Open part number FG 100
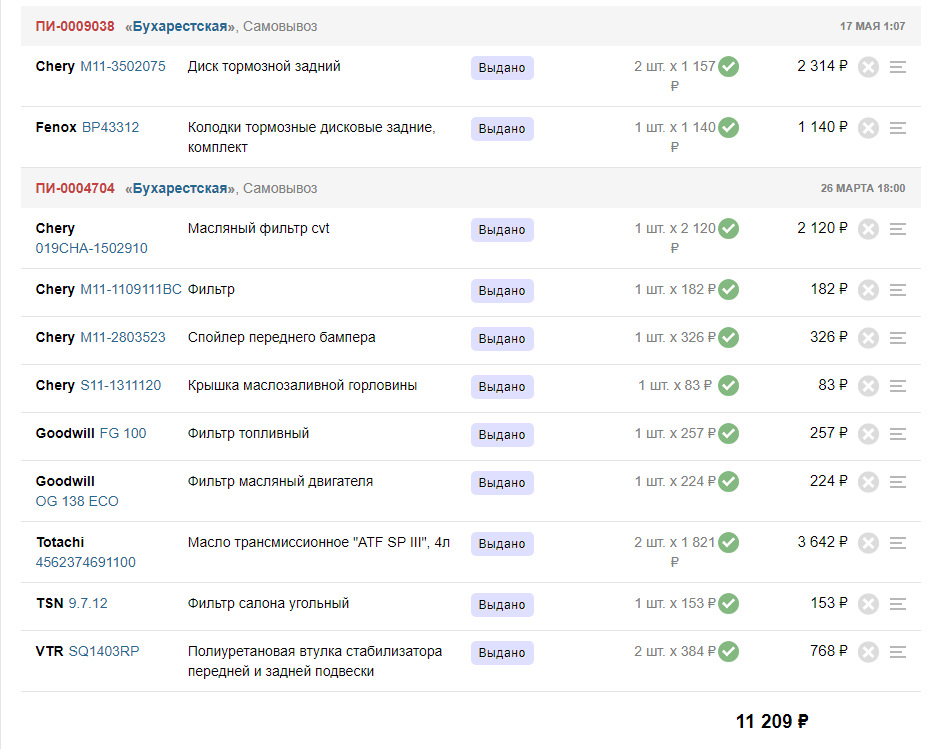936x749 pixels. 123,433
